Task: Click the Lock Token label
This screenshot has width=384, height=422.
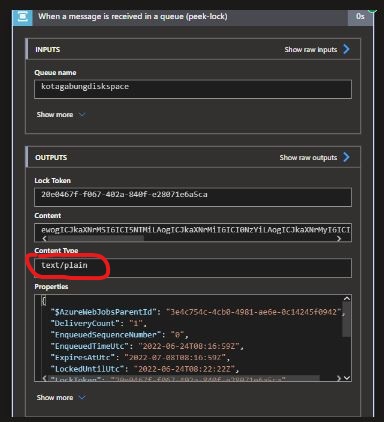Action: pyautogui.click(x=53, y=181)
